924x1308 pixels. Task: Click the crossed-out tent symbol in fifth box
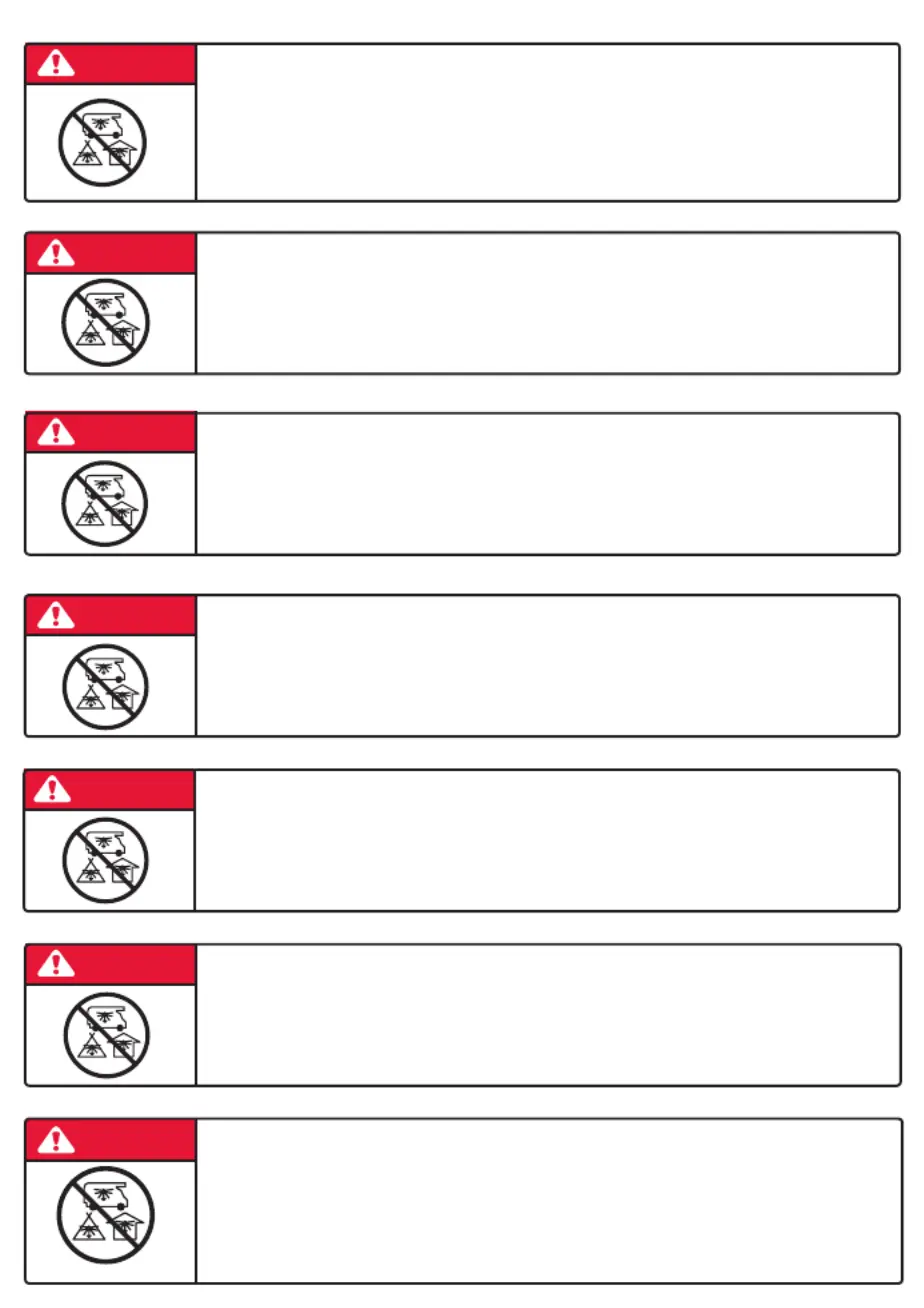pyautogui.click(x=105, y=861)
